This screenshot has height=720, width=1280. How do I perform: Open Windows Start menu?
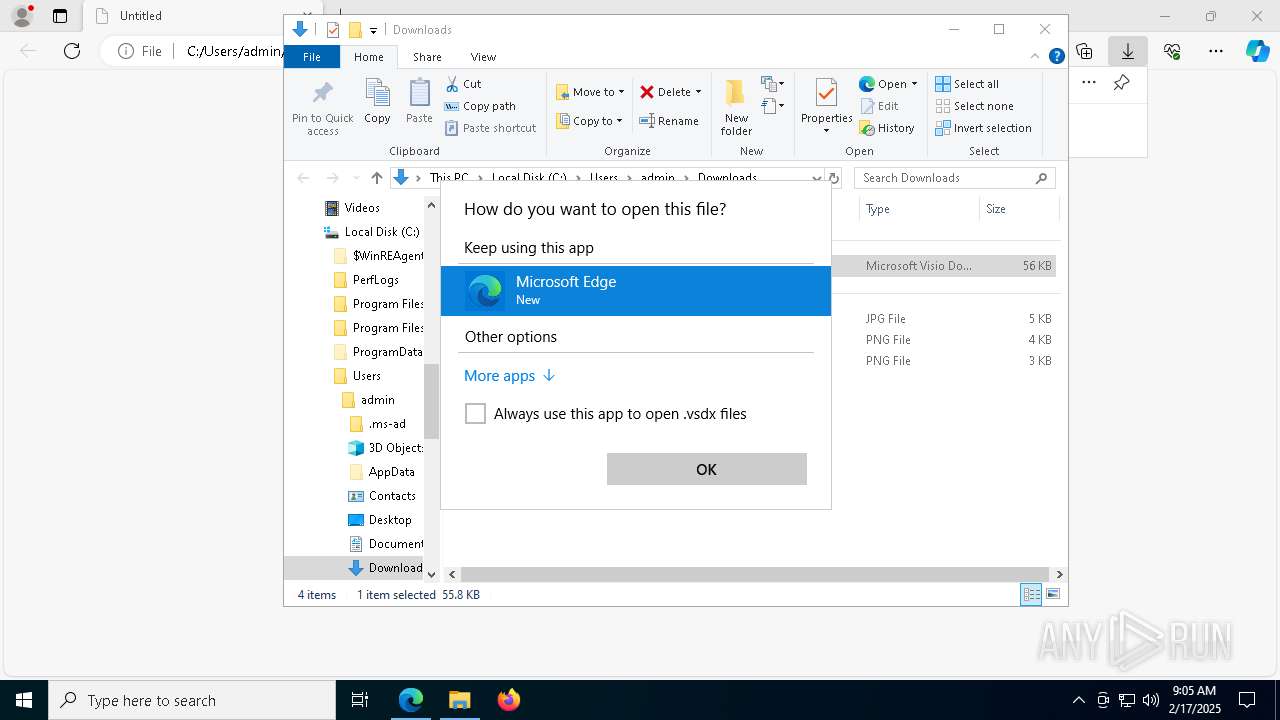click(x=24, y=700)
